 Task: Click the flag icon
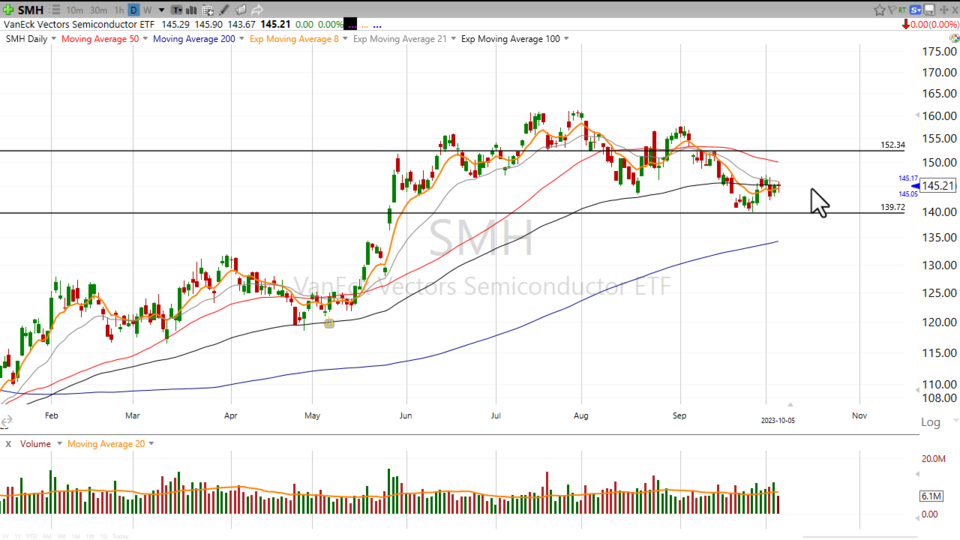click(892, 10)
